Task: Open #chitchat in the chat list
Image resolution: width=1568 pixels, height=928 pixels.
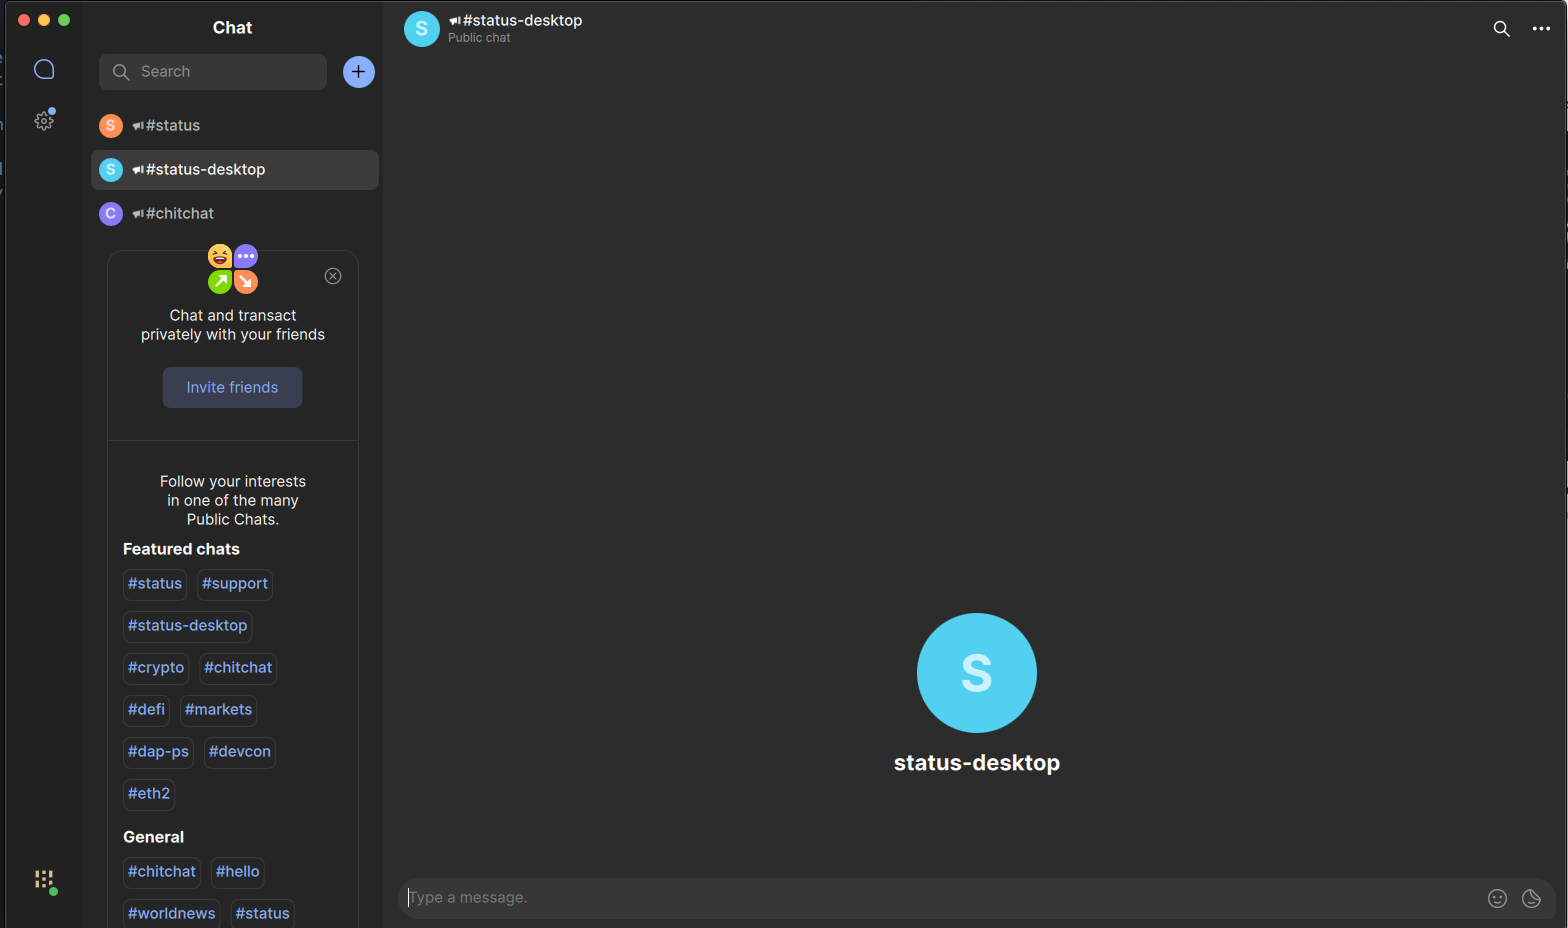Action: 235,214
